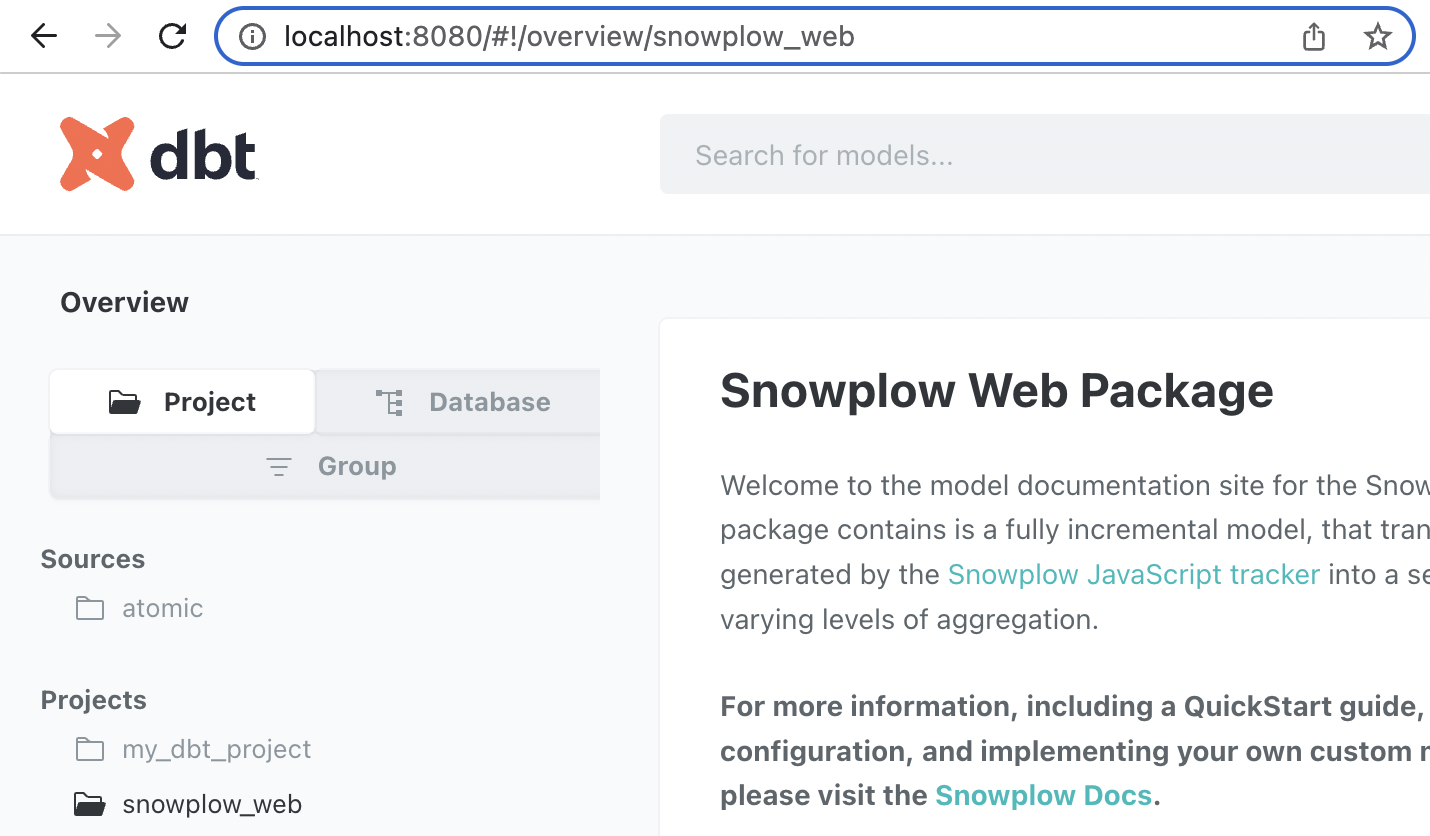Expand the atomic source
Screen dimensions: 1430x836
(x=162, y=608)
